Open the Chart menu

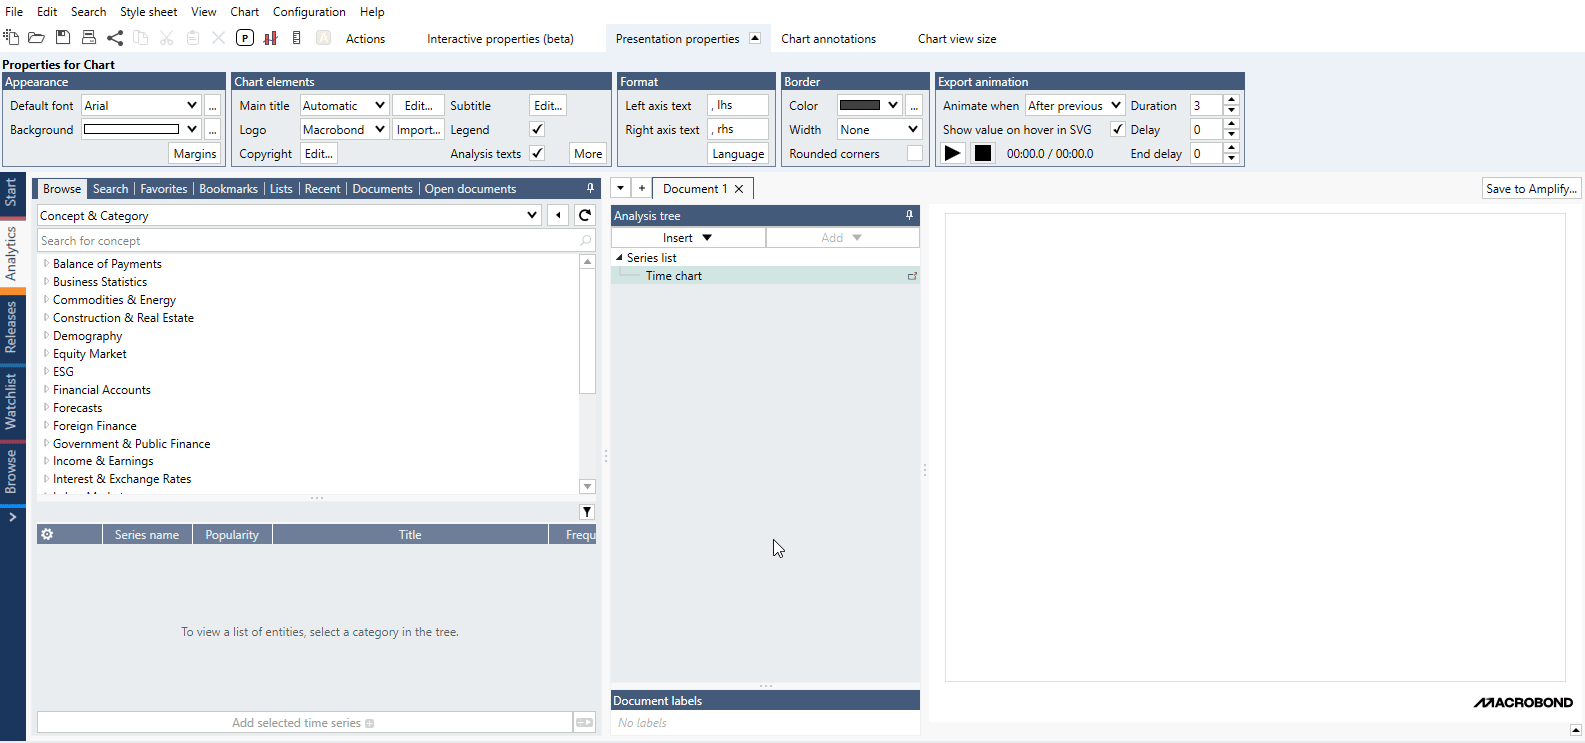click(244, 12)
